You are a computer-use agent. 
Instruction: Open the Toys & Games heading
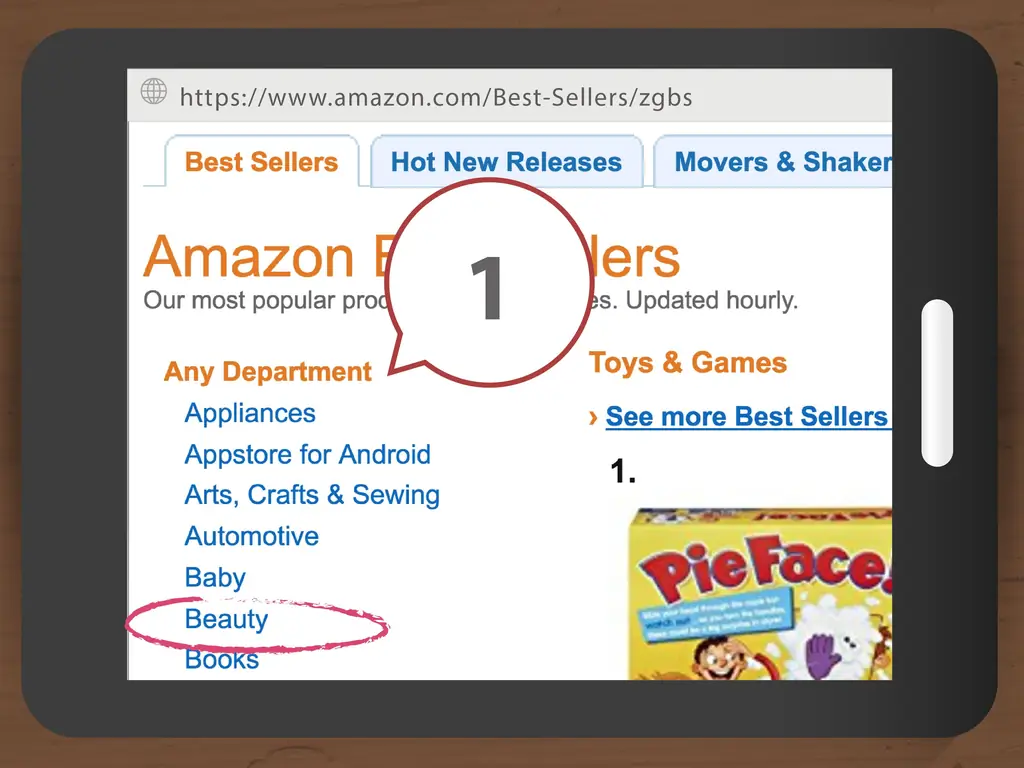[687, 362]
